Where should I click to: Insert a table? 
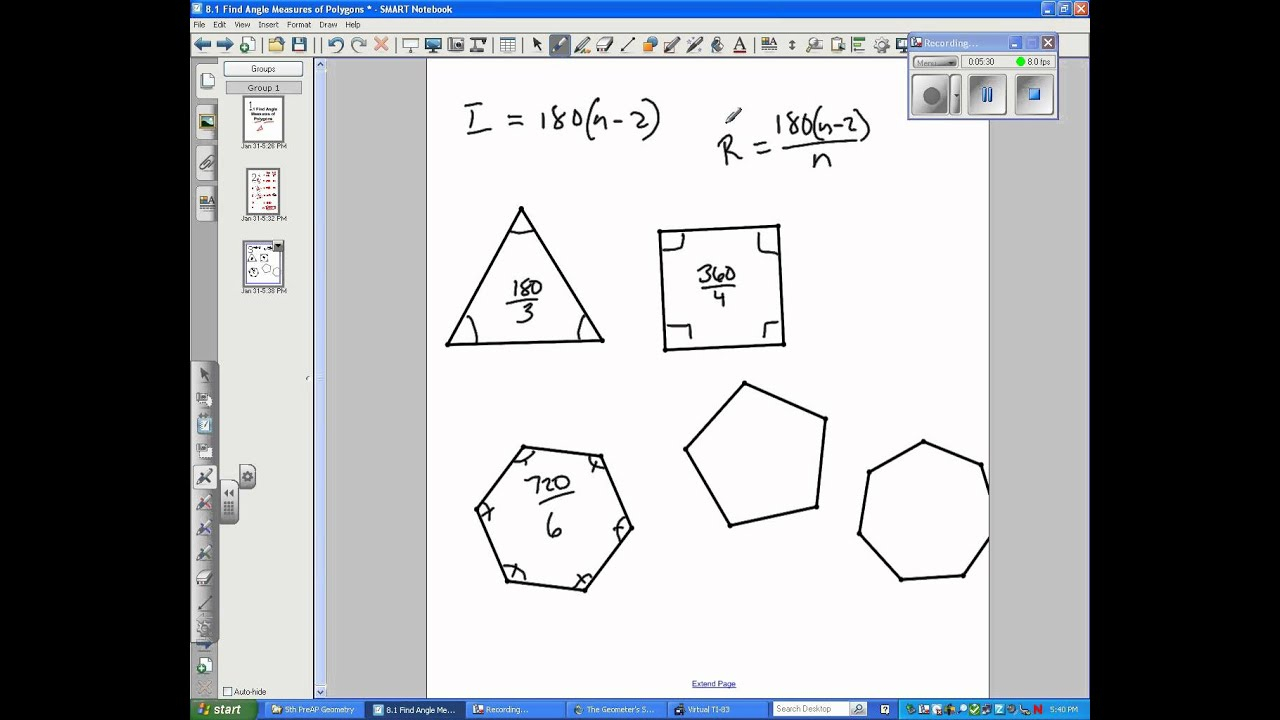click(x=507, y=45)
